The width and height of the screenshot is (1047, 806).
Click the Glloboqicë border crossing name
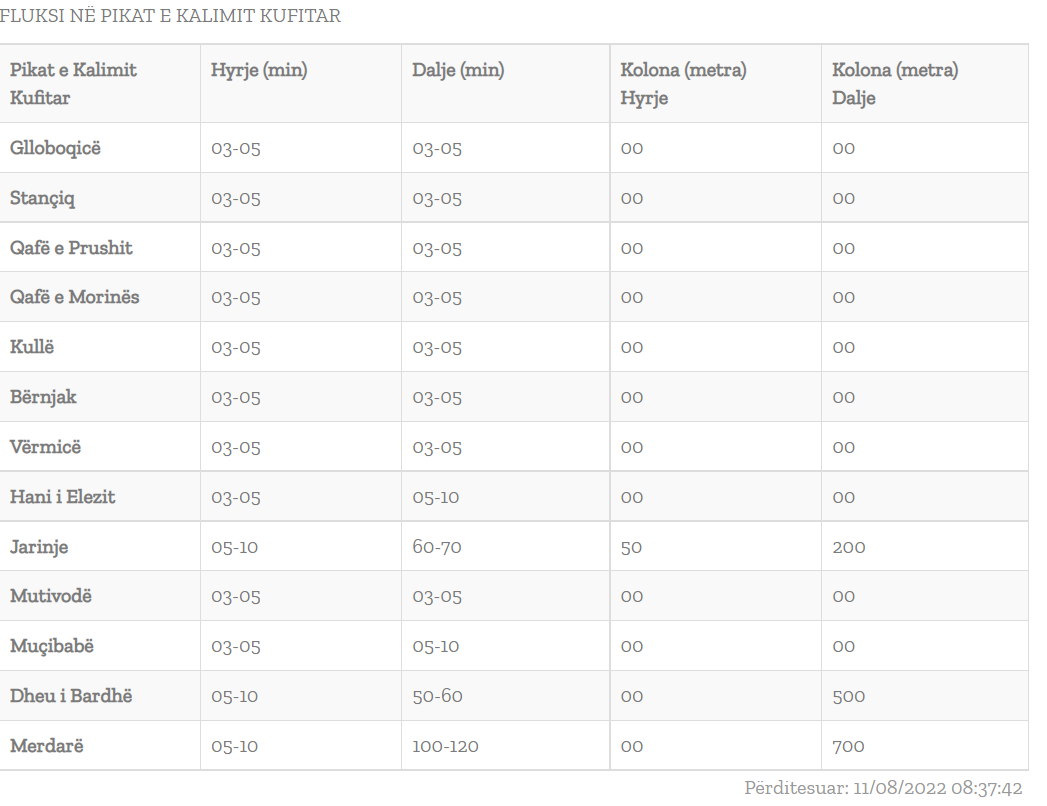pyautogui.click(x=56, y=148)
